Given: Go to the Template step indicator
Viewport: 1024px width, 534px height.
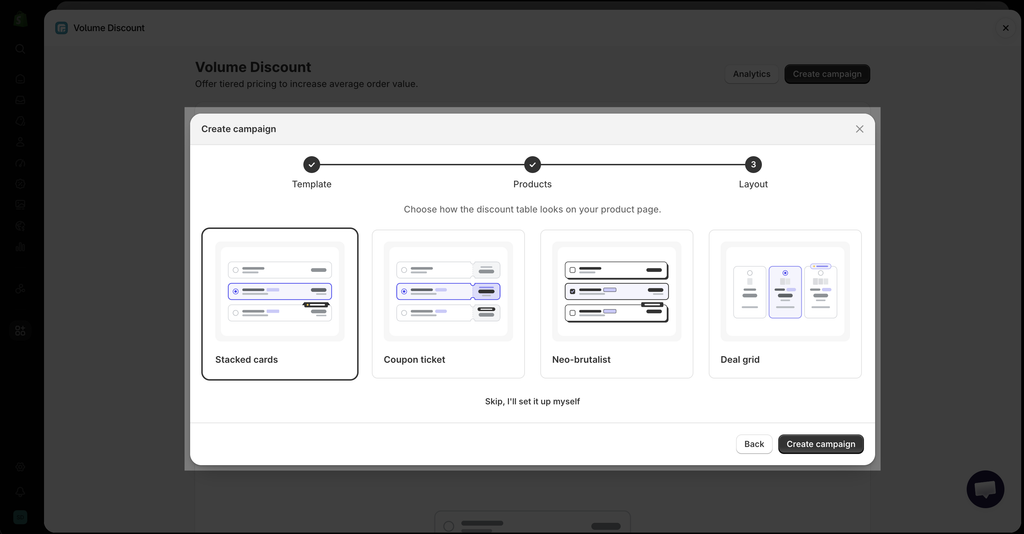Looking at the screenshot, I should [x=312, y=165].
